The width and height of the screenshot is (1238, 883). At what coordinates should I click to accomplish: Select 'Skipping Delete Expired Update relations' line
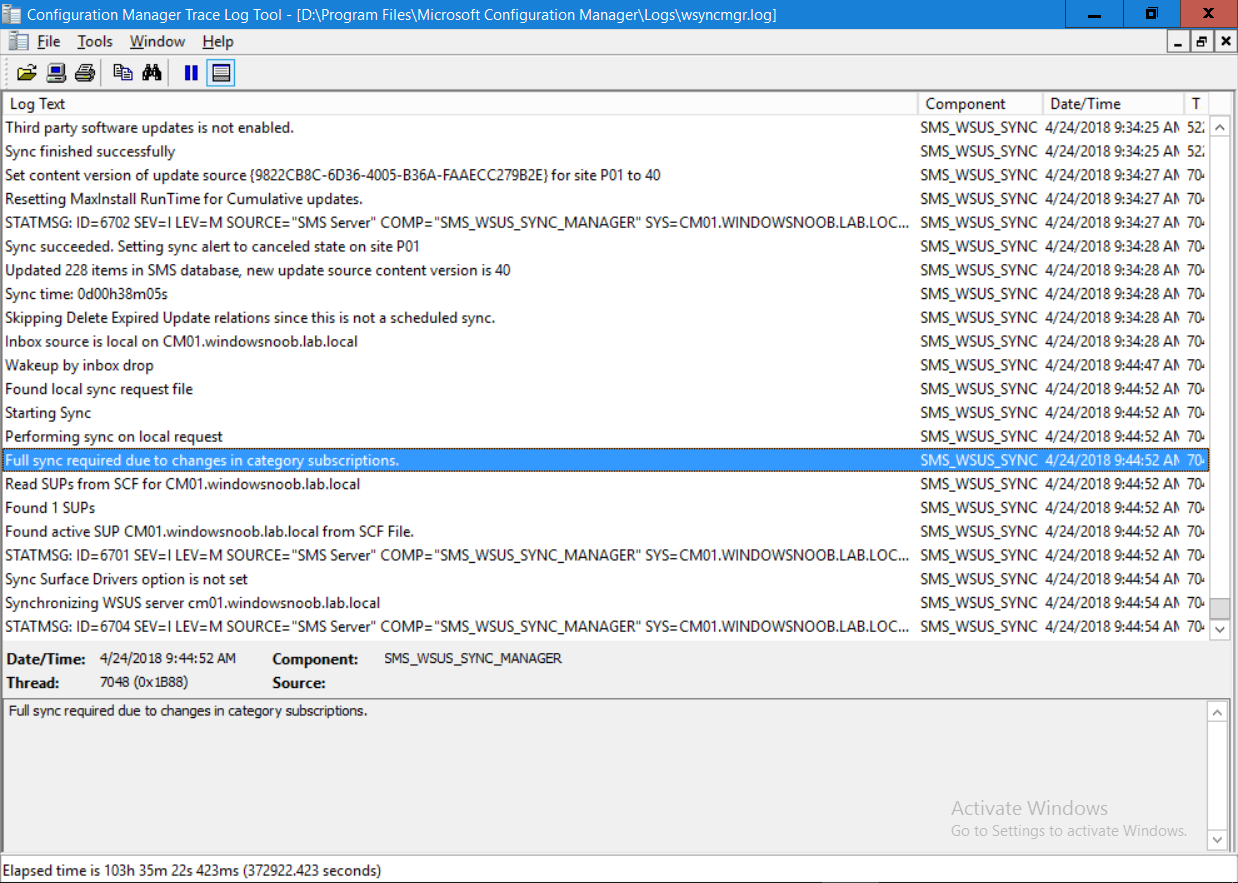pyautogui.click(x=606, y=318)
